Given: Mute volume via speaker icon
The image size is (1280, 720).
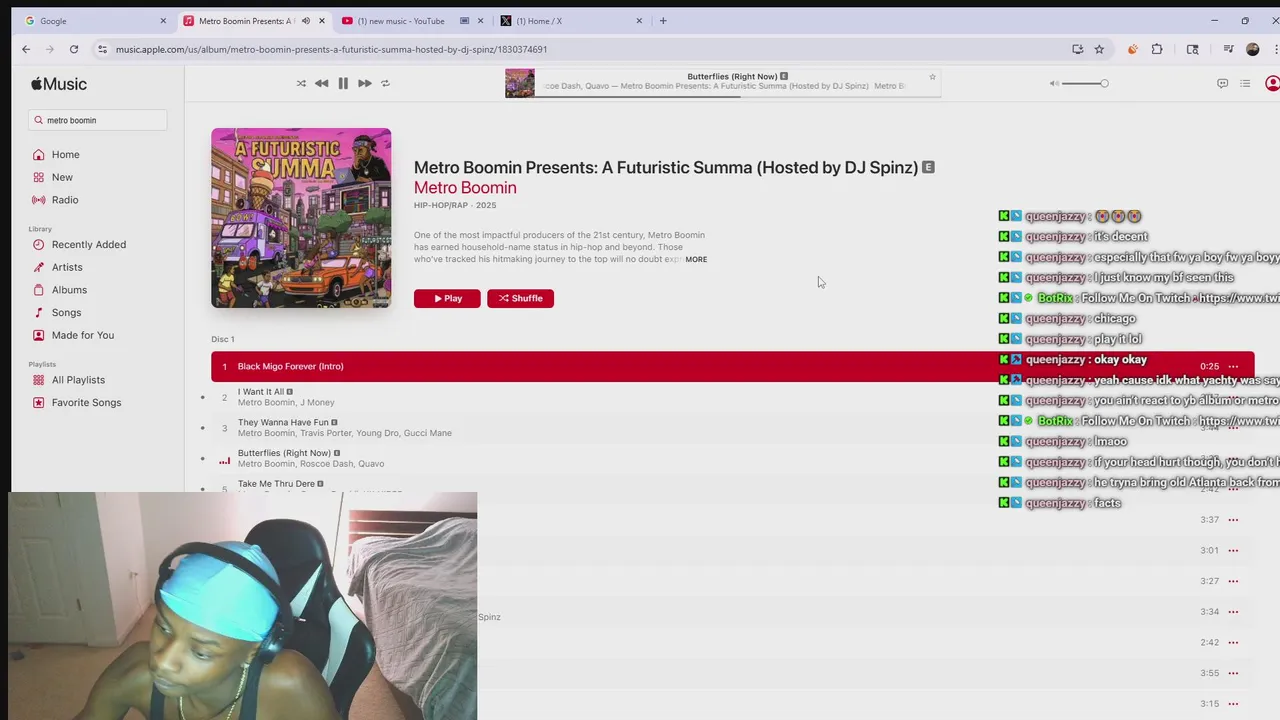Looking at the screenshot, I should (x=1054, y=83).
